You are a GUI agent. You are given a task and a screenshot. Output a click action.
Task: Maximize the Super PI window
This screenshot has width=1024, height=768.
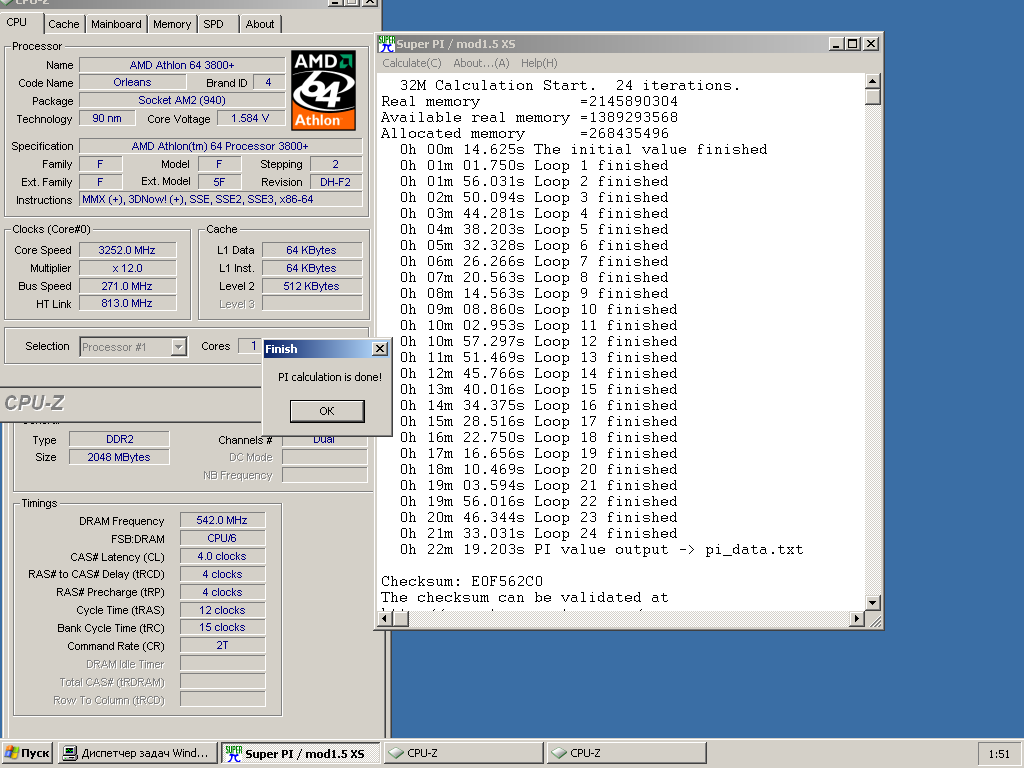click(852, 44)
